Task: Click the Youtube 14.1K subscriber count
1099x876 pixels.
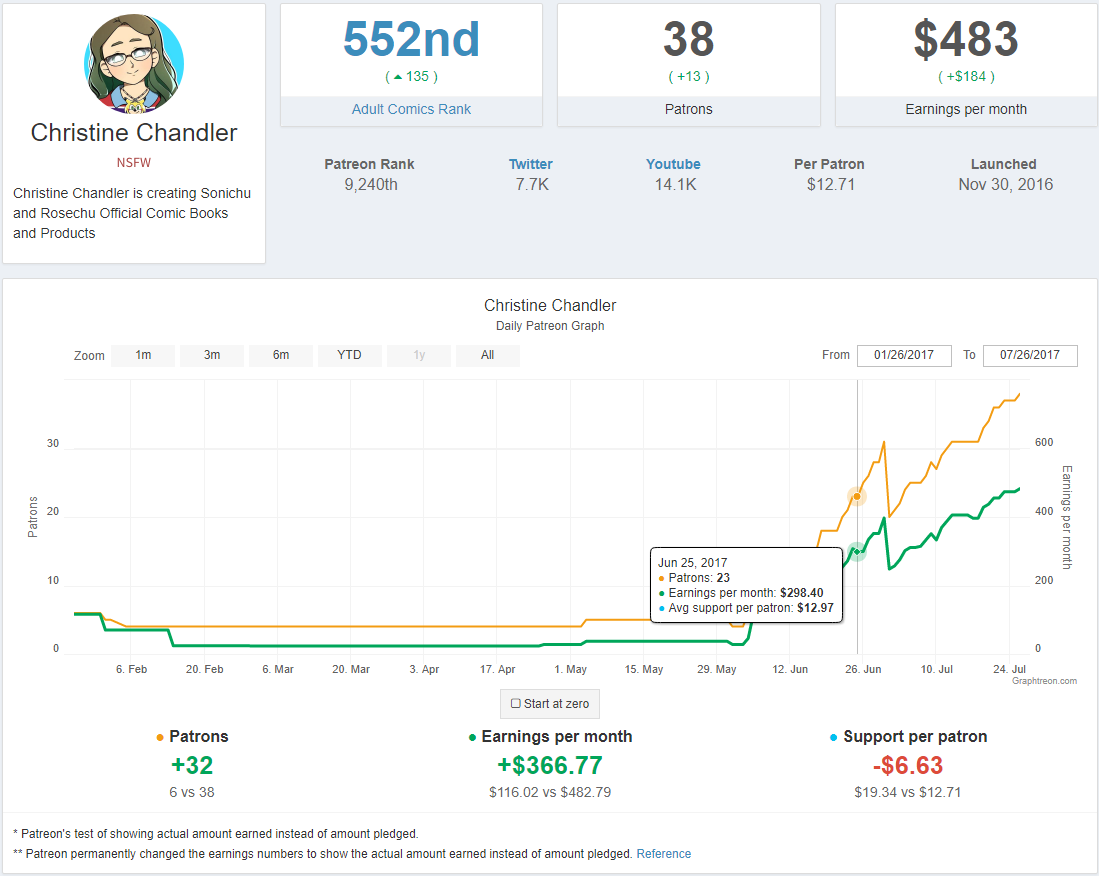Action: [x=676, y=184]
